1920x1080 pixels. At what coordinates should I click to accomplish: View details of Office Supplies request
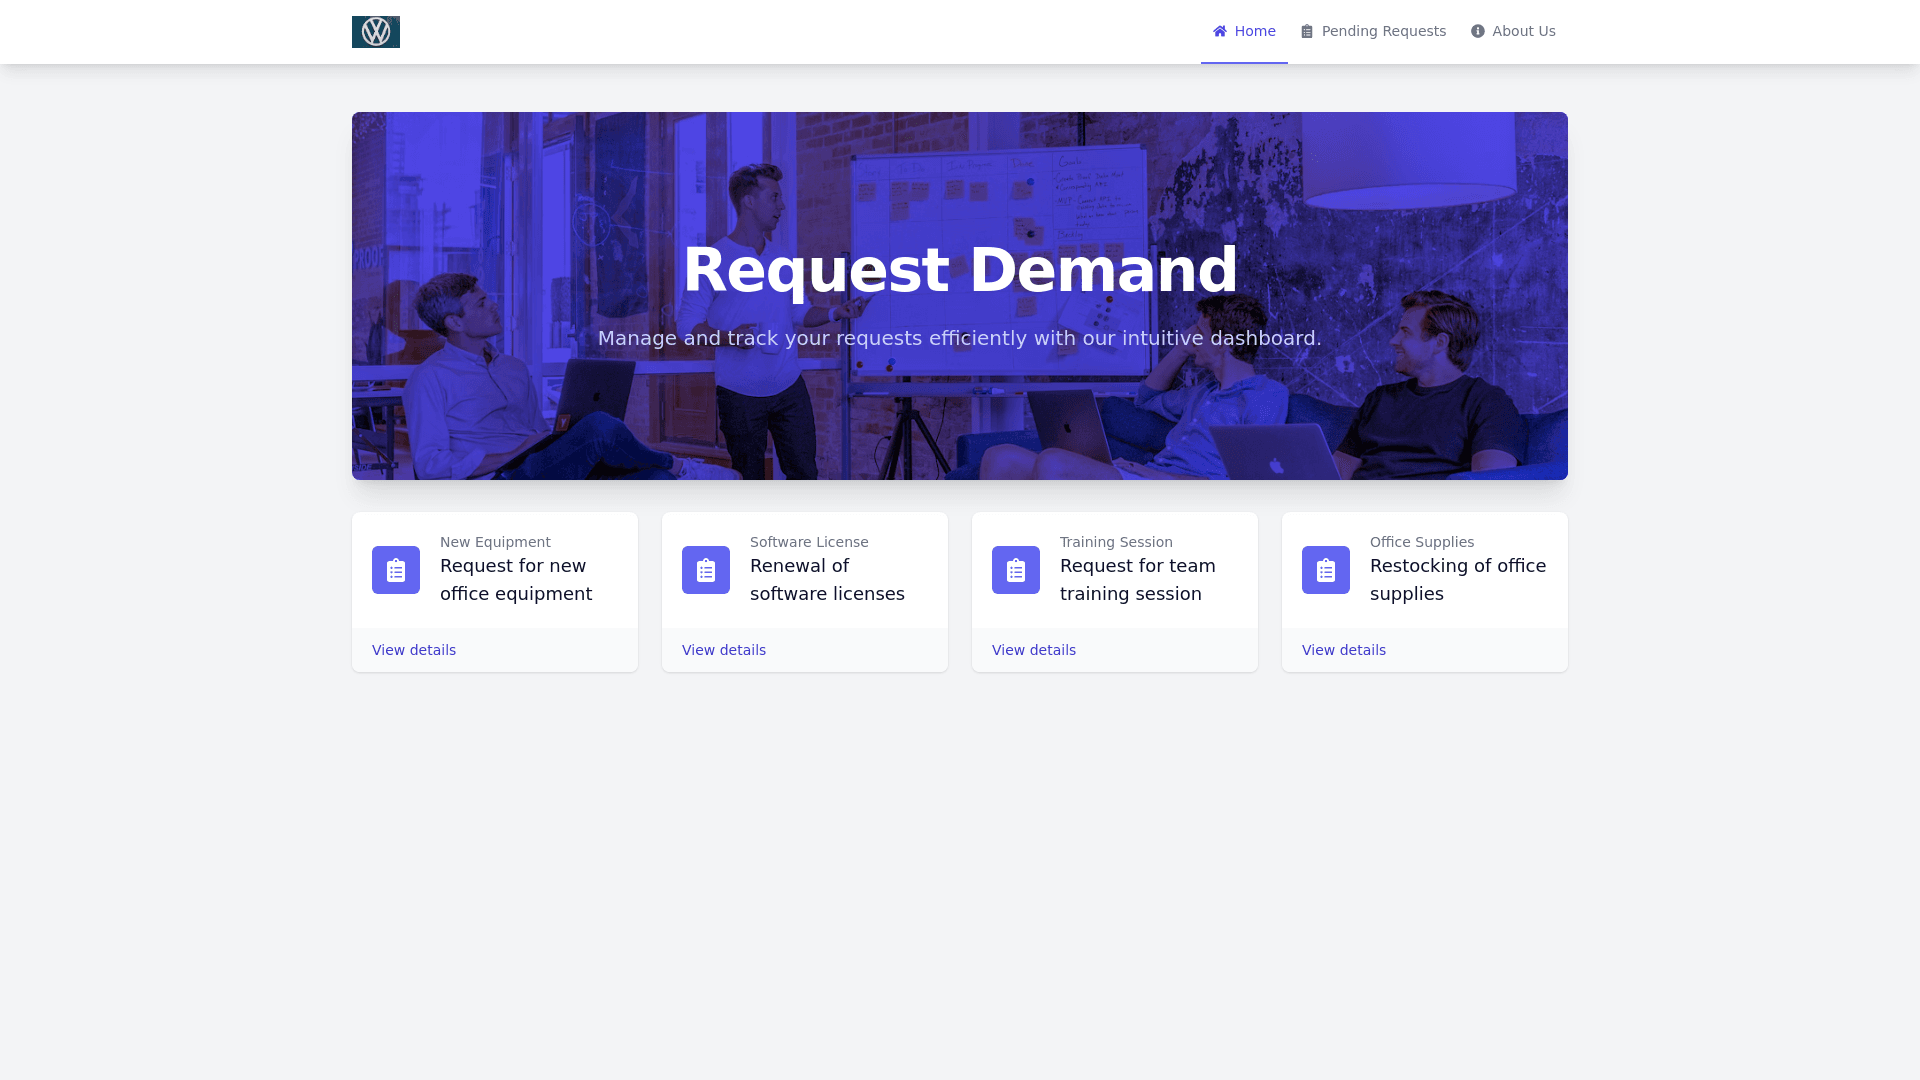(1344, 650)
